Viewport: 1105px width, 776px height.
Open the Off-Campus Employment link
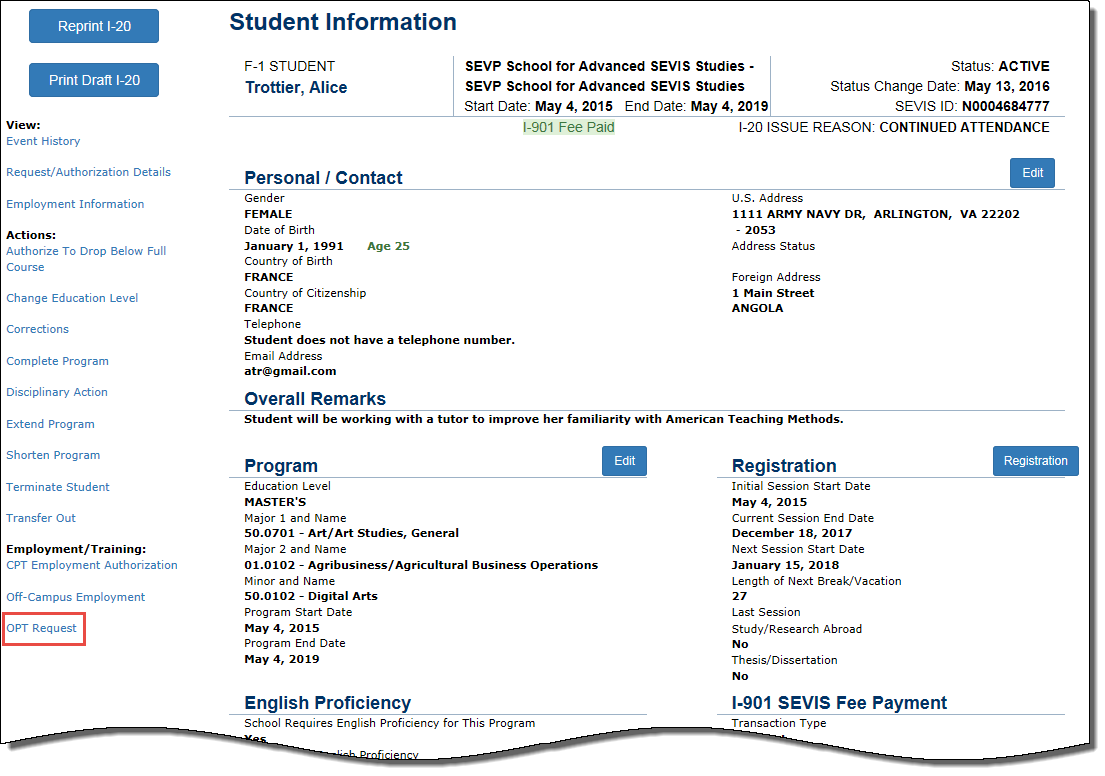(x=75, y=597)
